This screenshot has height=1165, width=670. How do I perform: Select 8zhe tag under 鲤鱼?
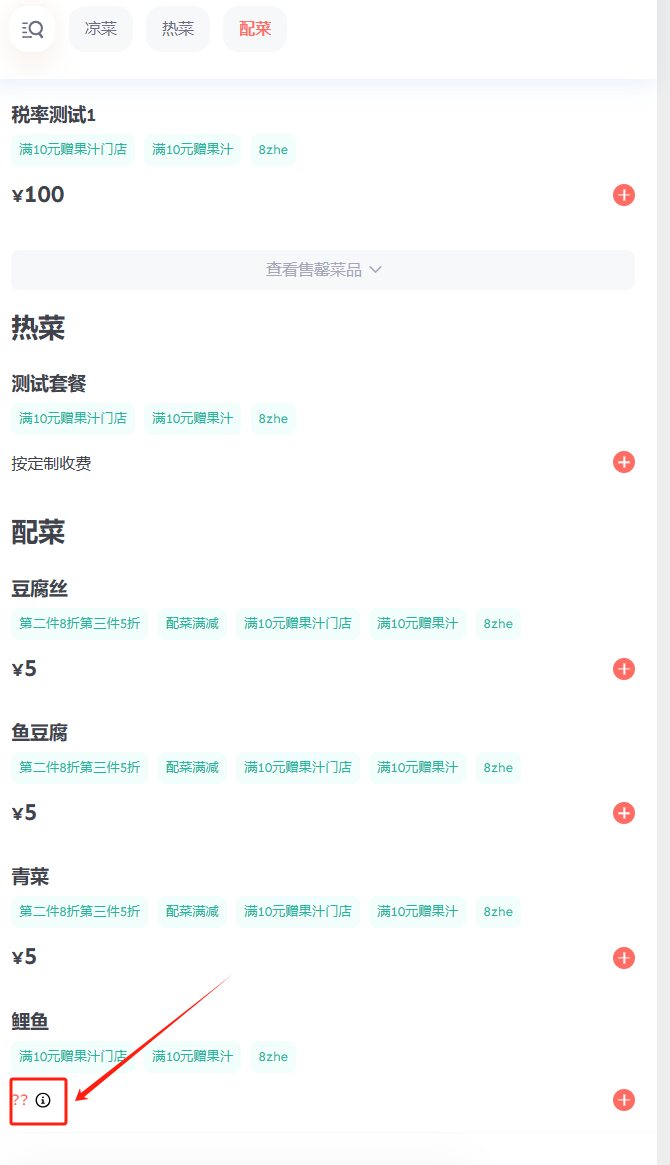pyautogui.click(x=273, y=1057)
